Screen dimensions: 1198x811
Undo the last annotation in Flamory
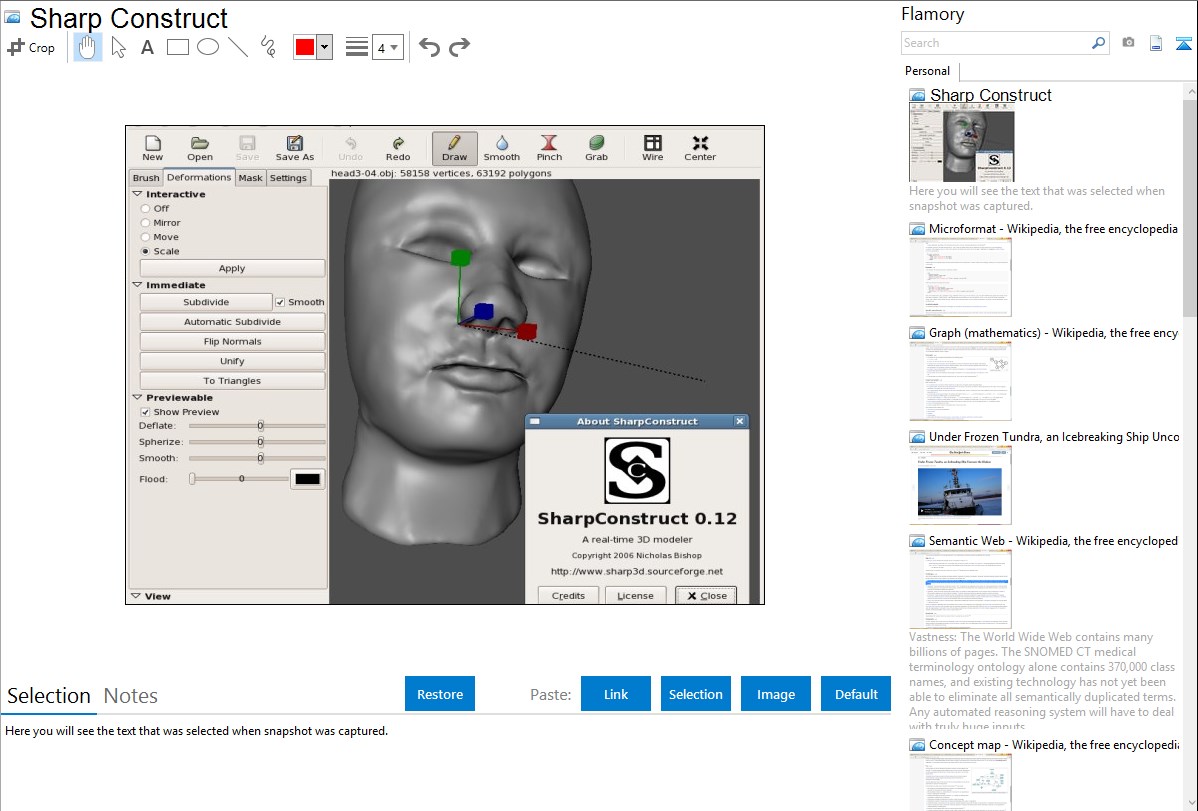(x=429, y=47)
